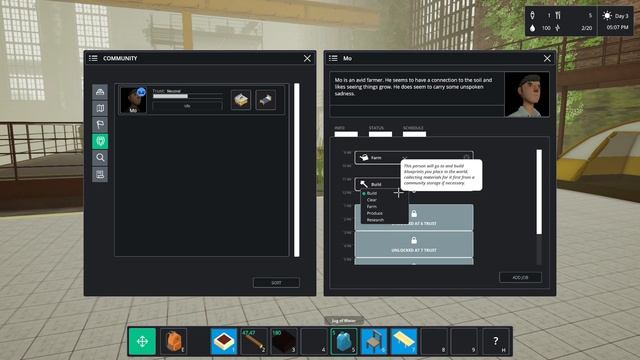The height and width of the screenshot is (360, 640).
Task: Open the flag tab in Community sidebar
Action: tap(100, 124)
